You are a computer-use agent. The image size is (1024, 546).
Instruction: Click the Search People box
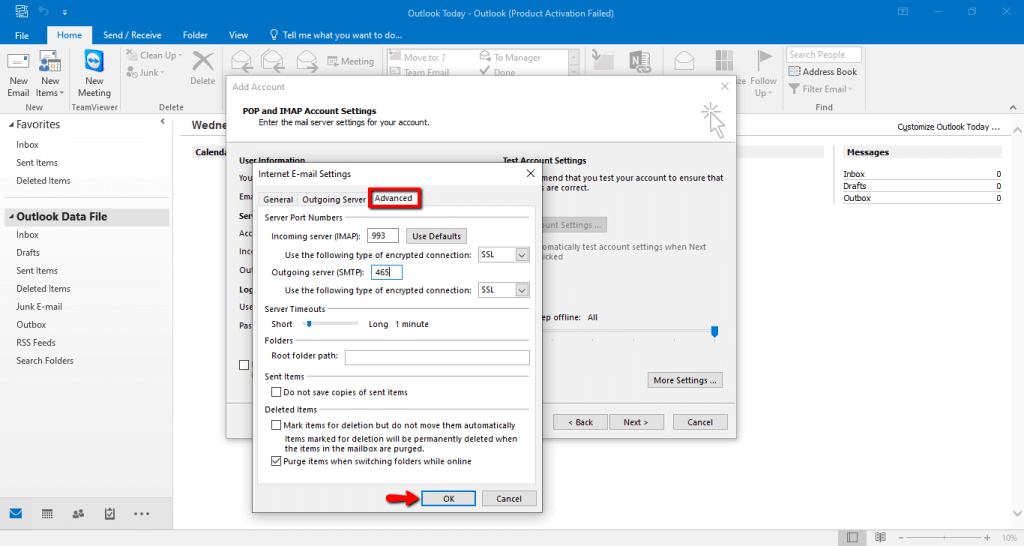[x=824, y=55]
